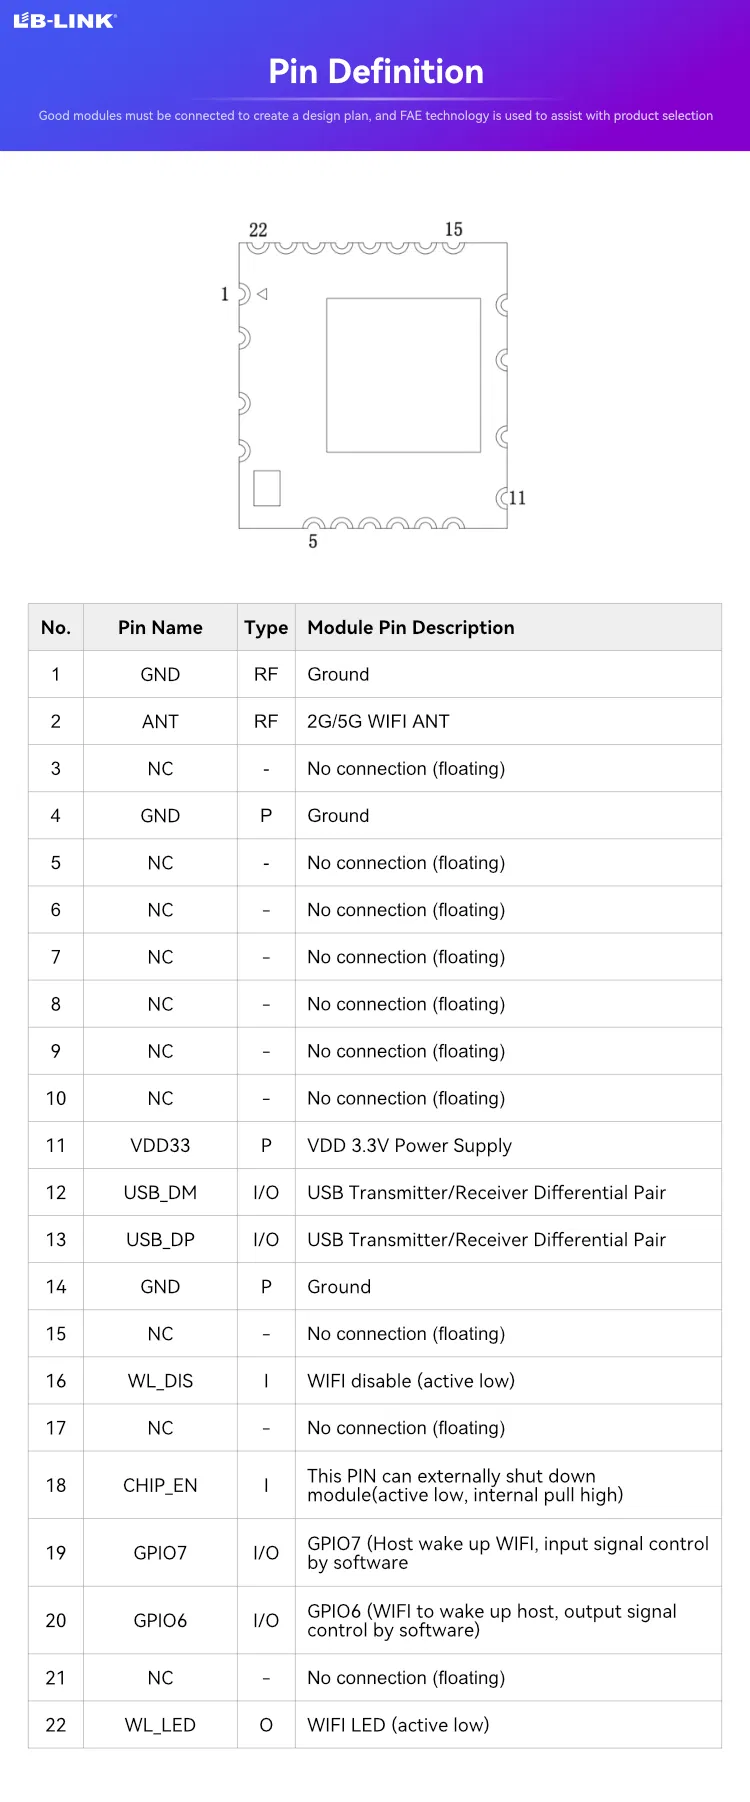Click the Pin Definition heading

pyautogui.click(x=376, y=72)
